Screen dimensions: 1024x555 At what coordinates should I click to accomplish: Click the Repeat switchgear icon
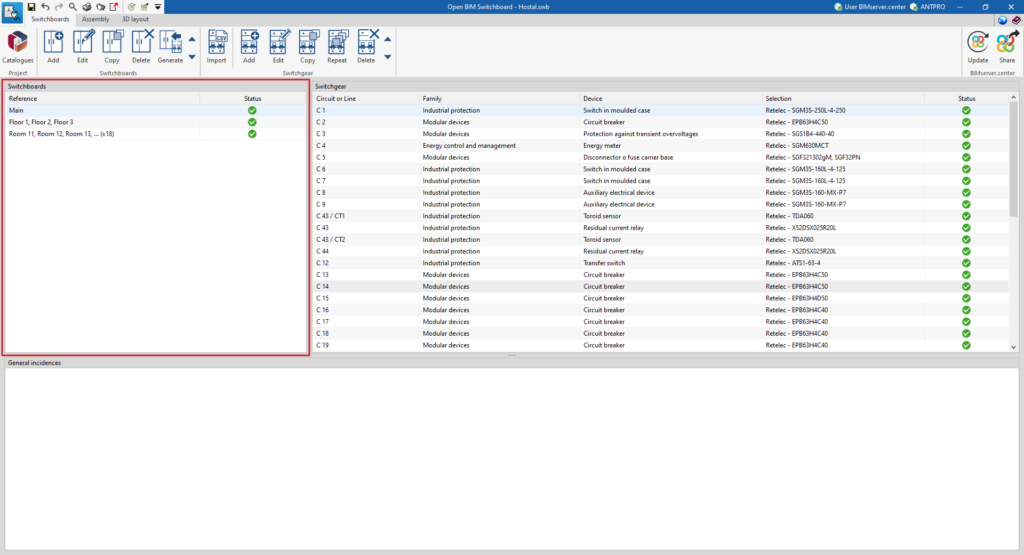click(337, 46)
